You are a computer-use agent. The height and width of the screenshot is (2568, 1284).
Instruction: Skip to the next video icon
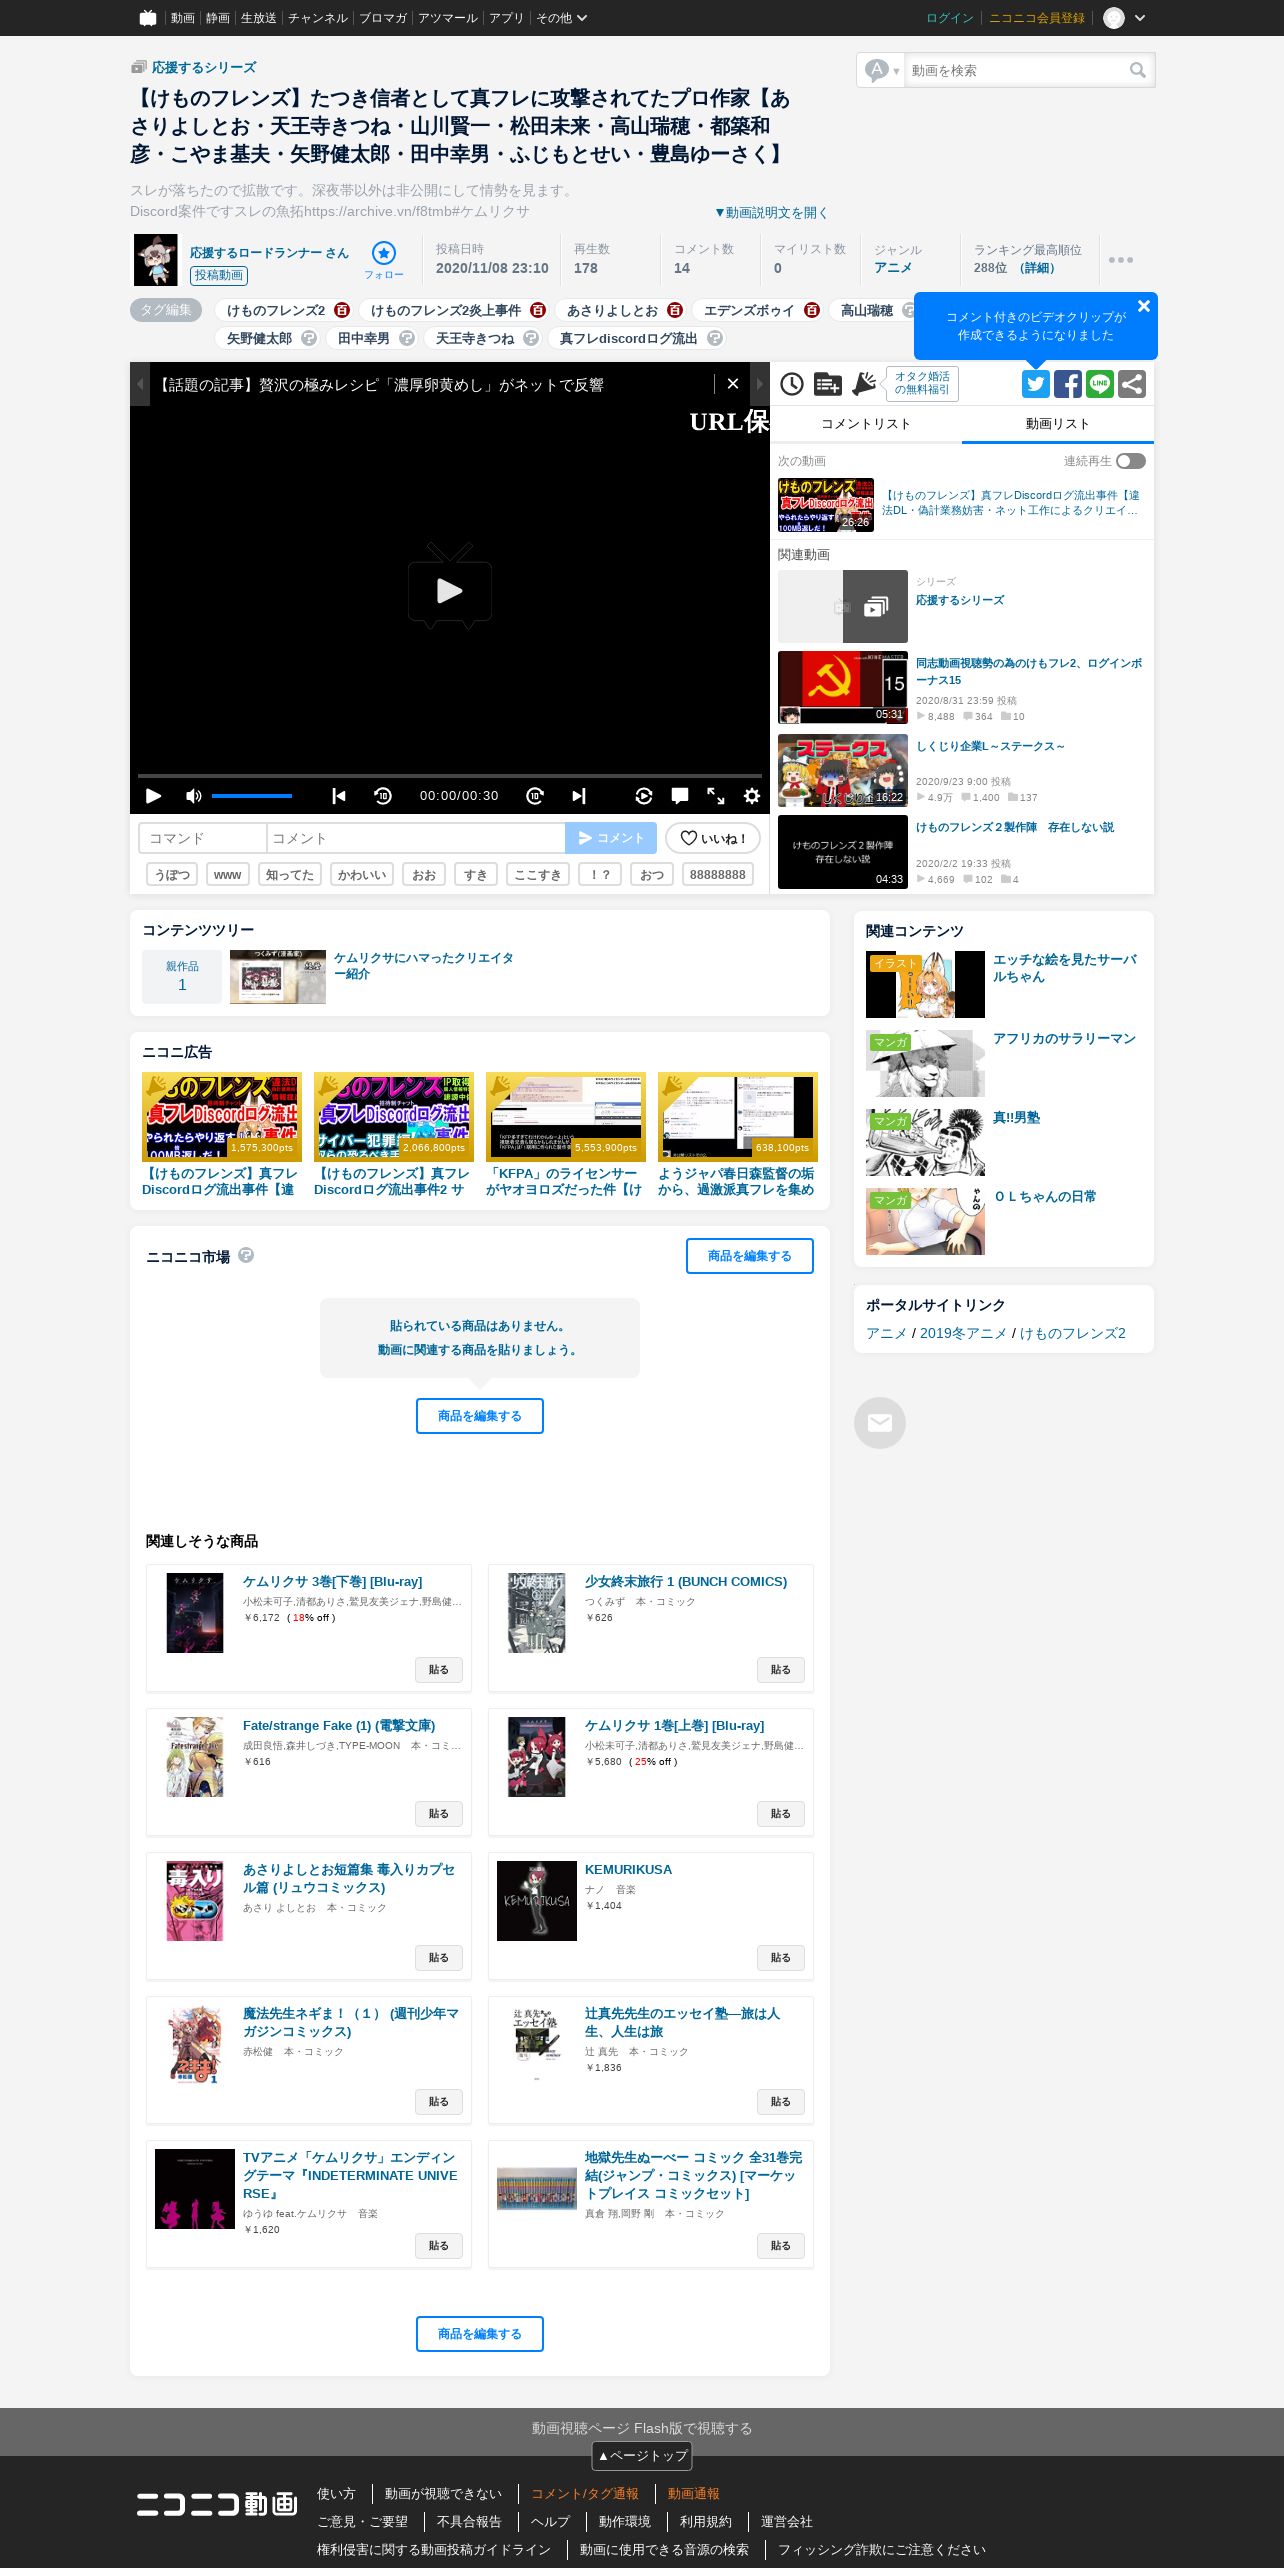click(579, 796)
